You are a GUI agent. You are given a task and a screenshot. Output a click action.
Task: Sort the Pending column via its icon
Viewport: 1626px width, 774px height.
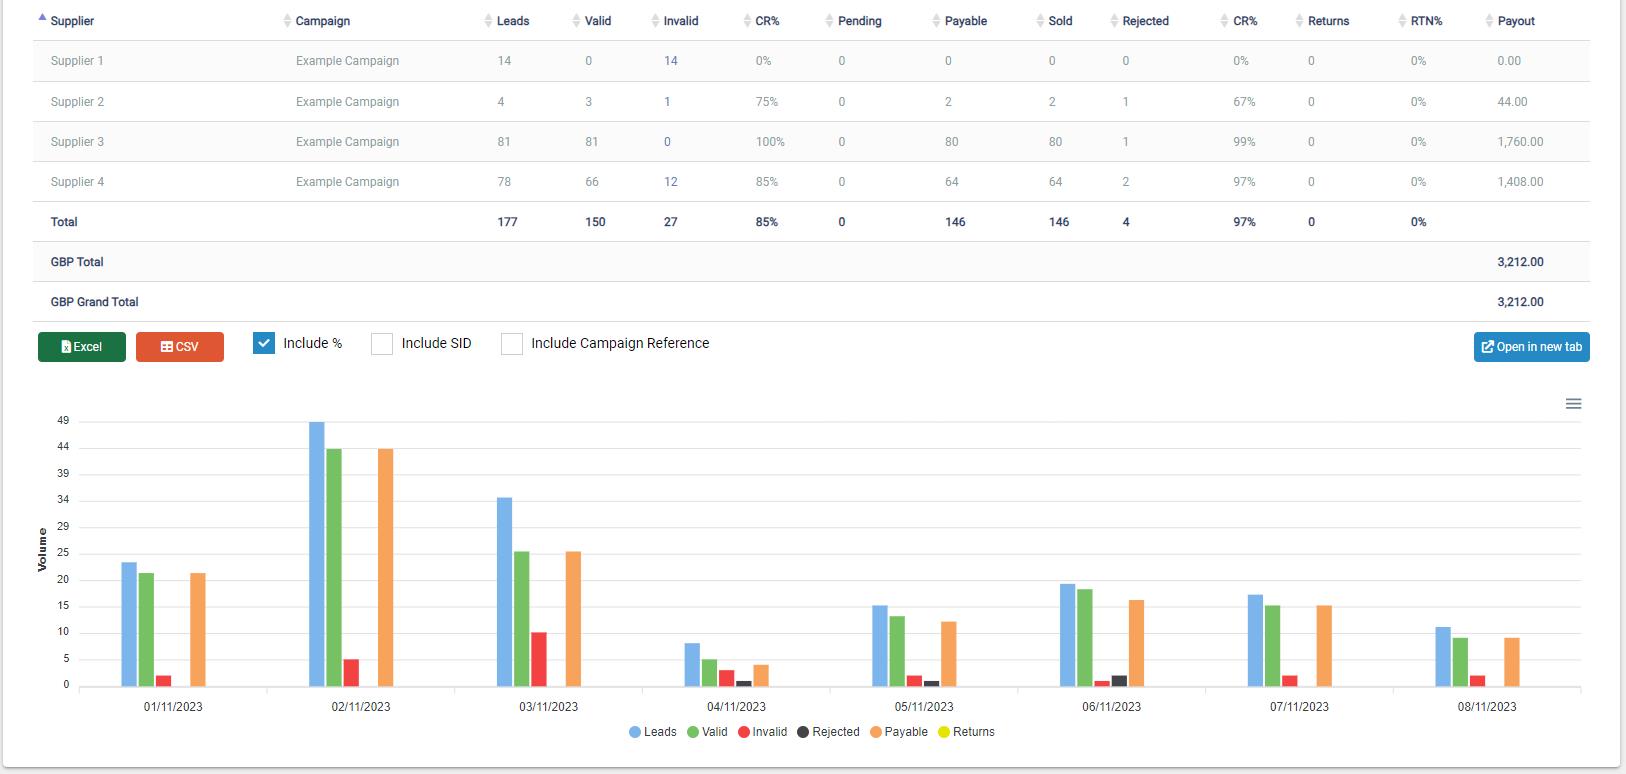coord(829,21)
